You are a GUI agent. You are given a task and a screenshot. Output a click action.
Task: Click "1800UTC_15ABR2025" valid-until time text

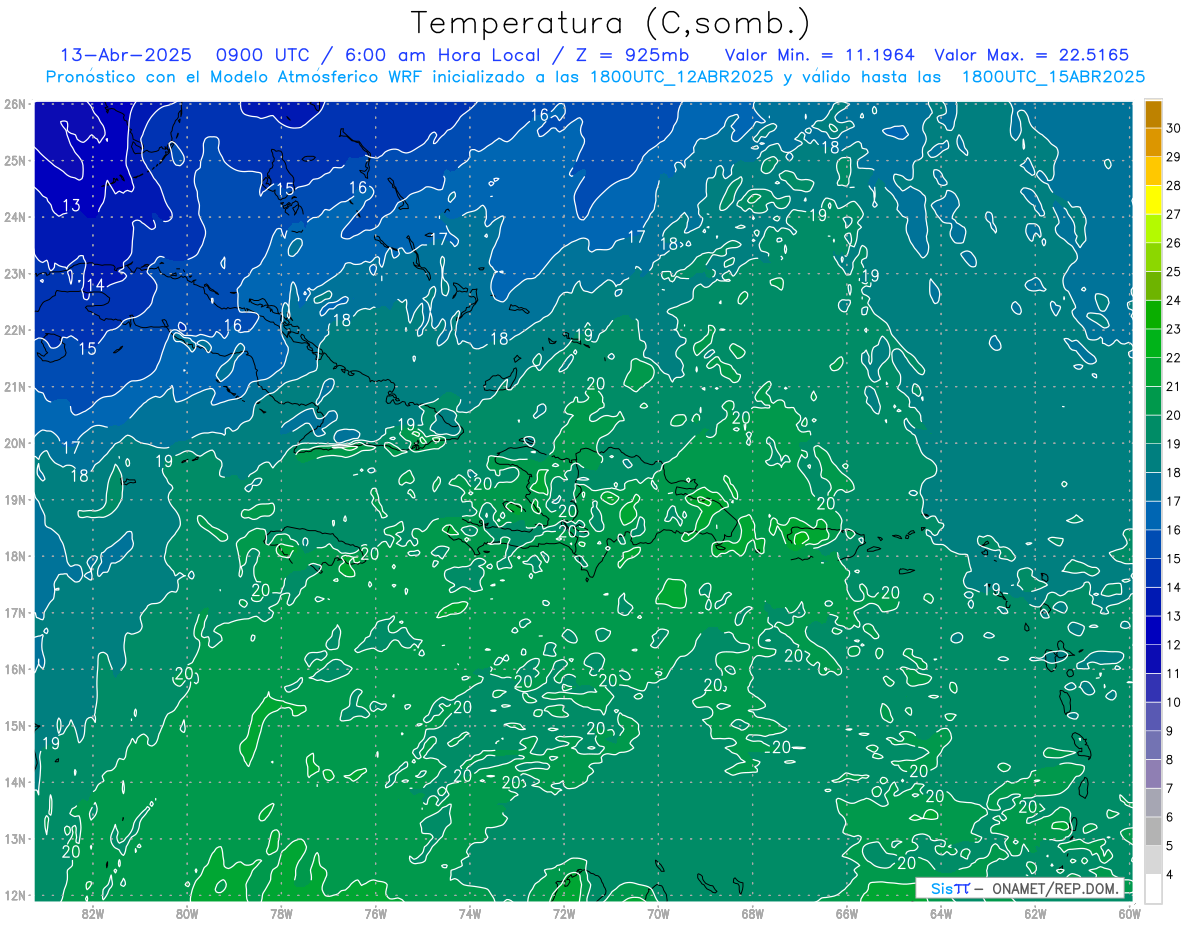1053,77
